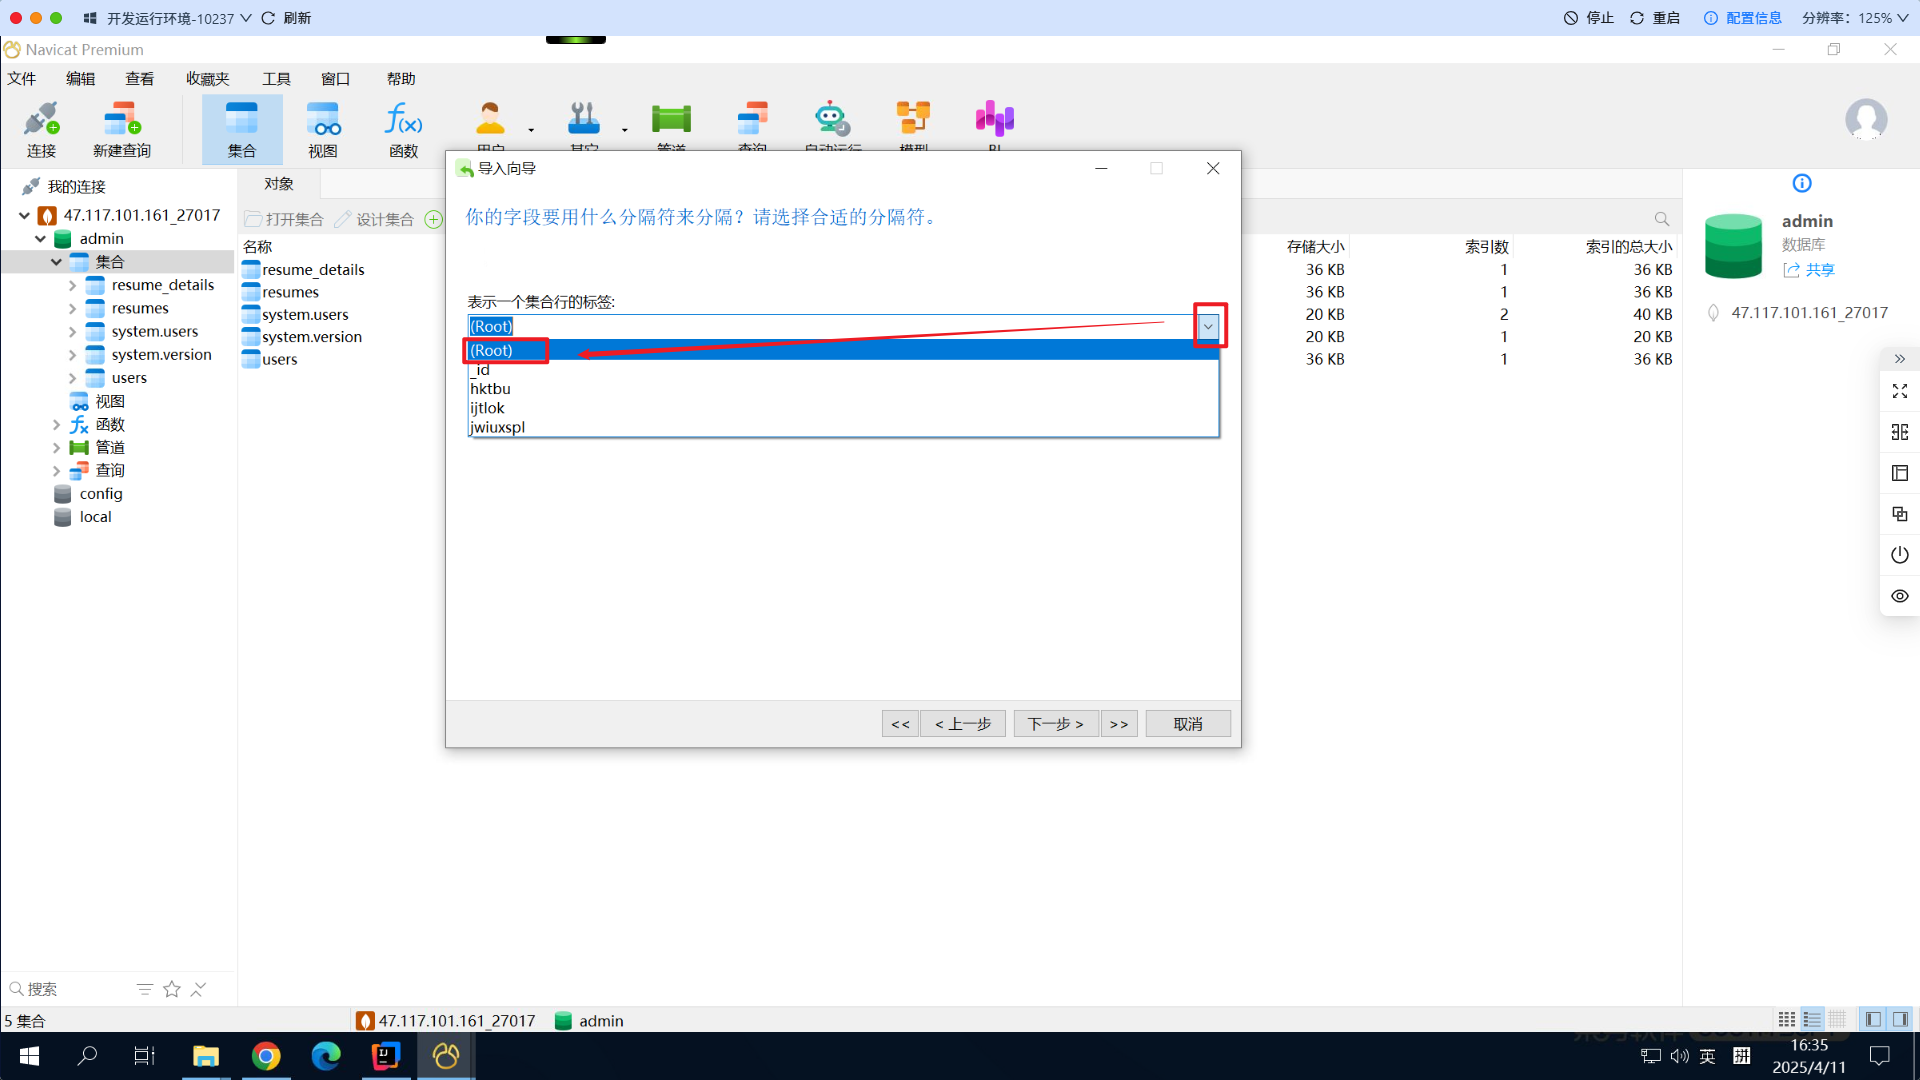
Task: Click 刷新 refresh in top bar
Action: [x=287, y=18]
